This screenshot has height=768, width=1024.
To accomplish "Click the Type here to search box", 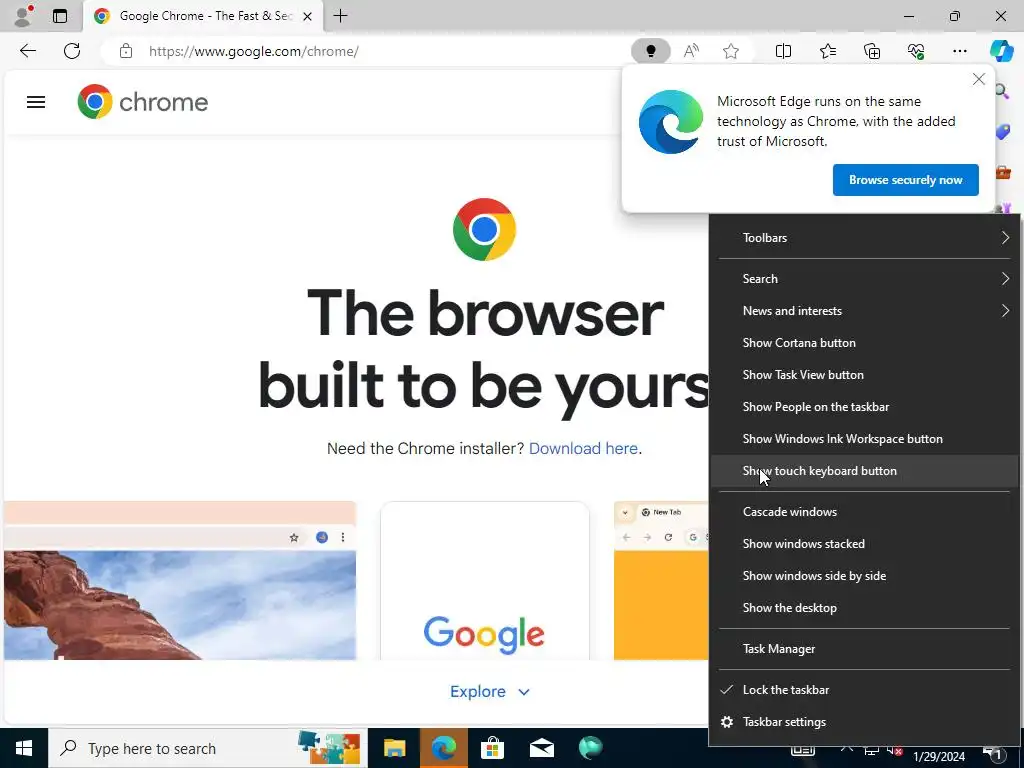I will (x=208, y=748).
